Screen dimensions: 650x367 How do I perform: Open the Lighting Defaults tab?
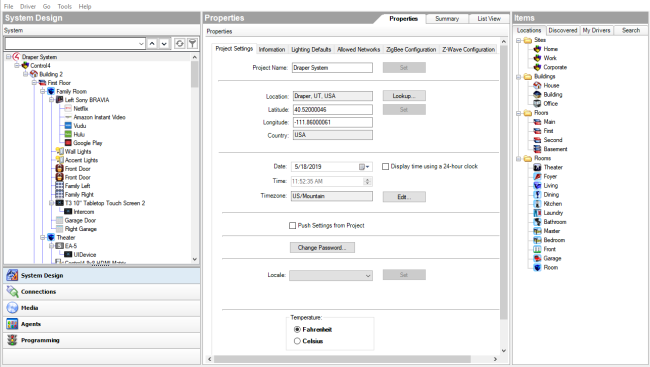[311, 49]
